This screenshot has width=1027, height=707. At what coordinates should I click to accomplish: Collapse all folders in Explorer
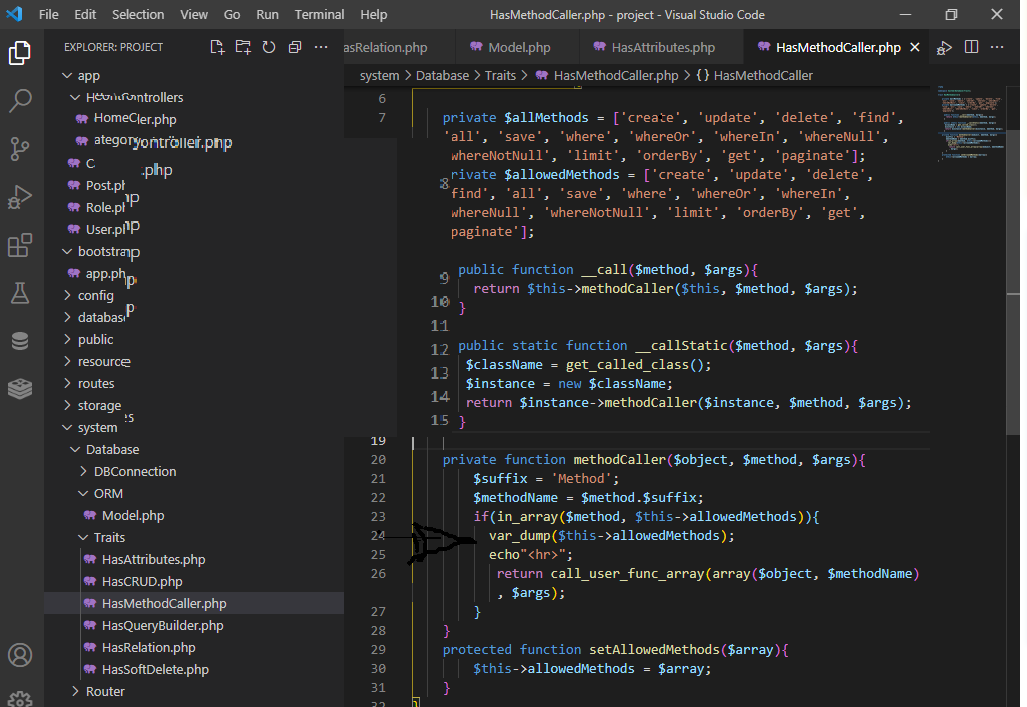(295, 47)
